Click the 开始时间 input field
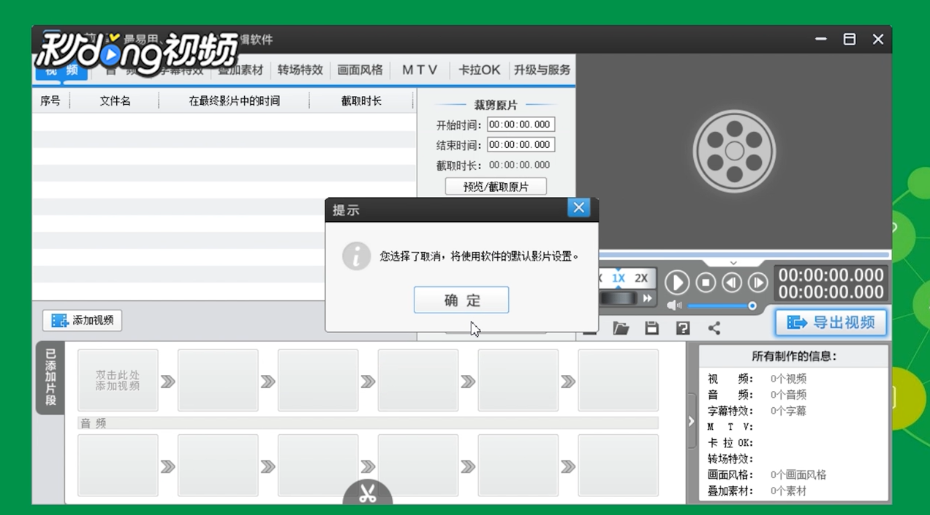 click(x=521, y=125)
